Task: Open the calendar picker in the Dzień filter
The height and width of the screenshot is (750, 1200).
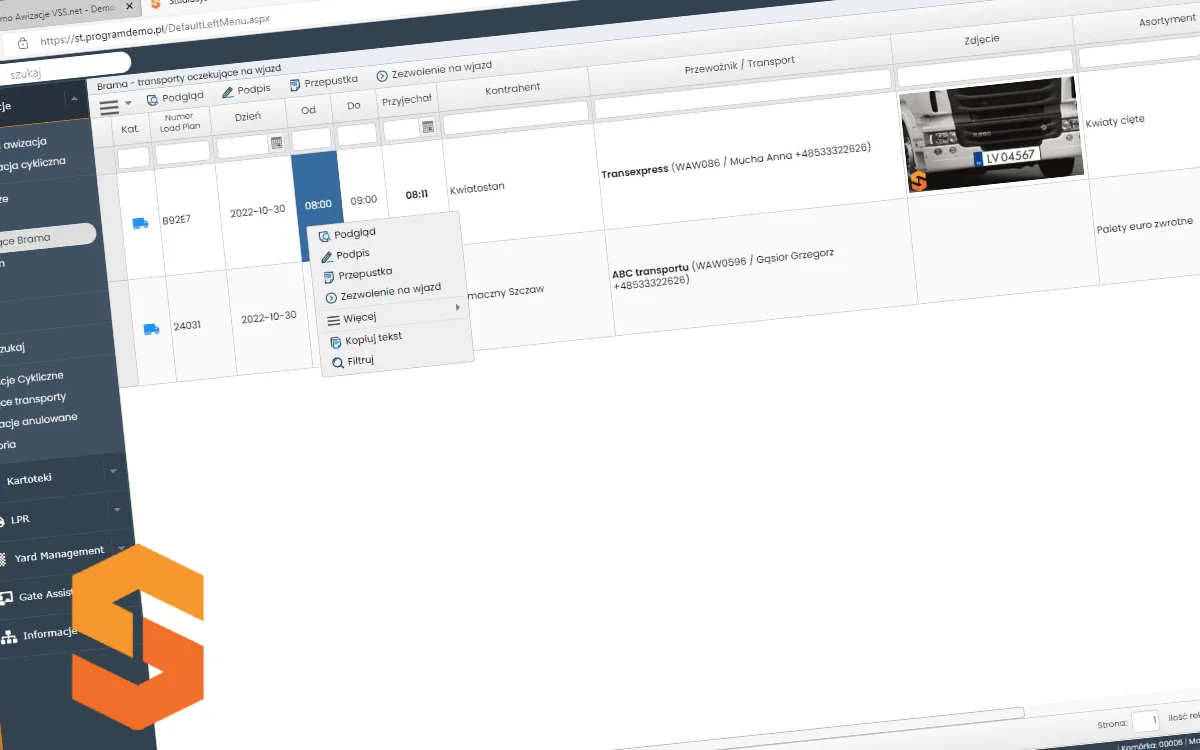Action: point(276,144)
